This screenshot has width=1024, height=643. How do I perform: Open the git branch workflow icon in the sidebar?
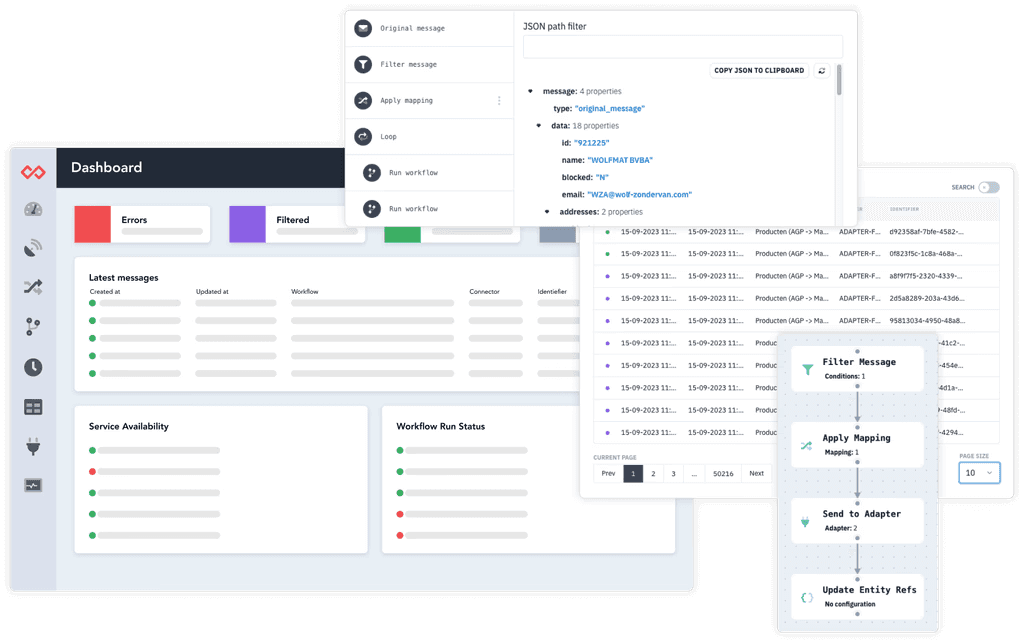click(33, 327)
